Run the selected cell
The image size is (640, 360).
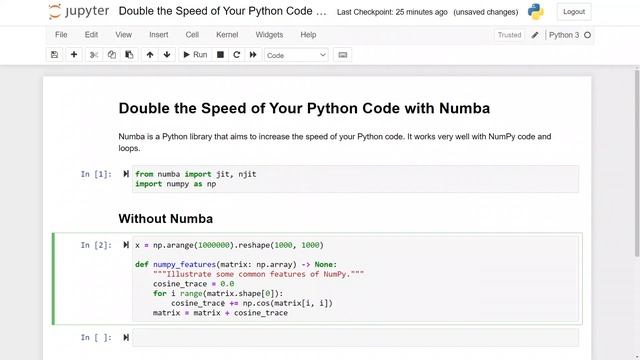point(195,55)
